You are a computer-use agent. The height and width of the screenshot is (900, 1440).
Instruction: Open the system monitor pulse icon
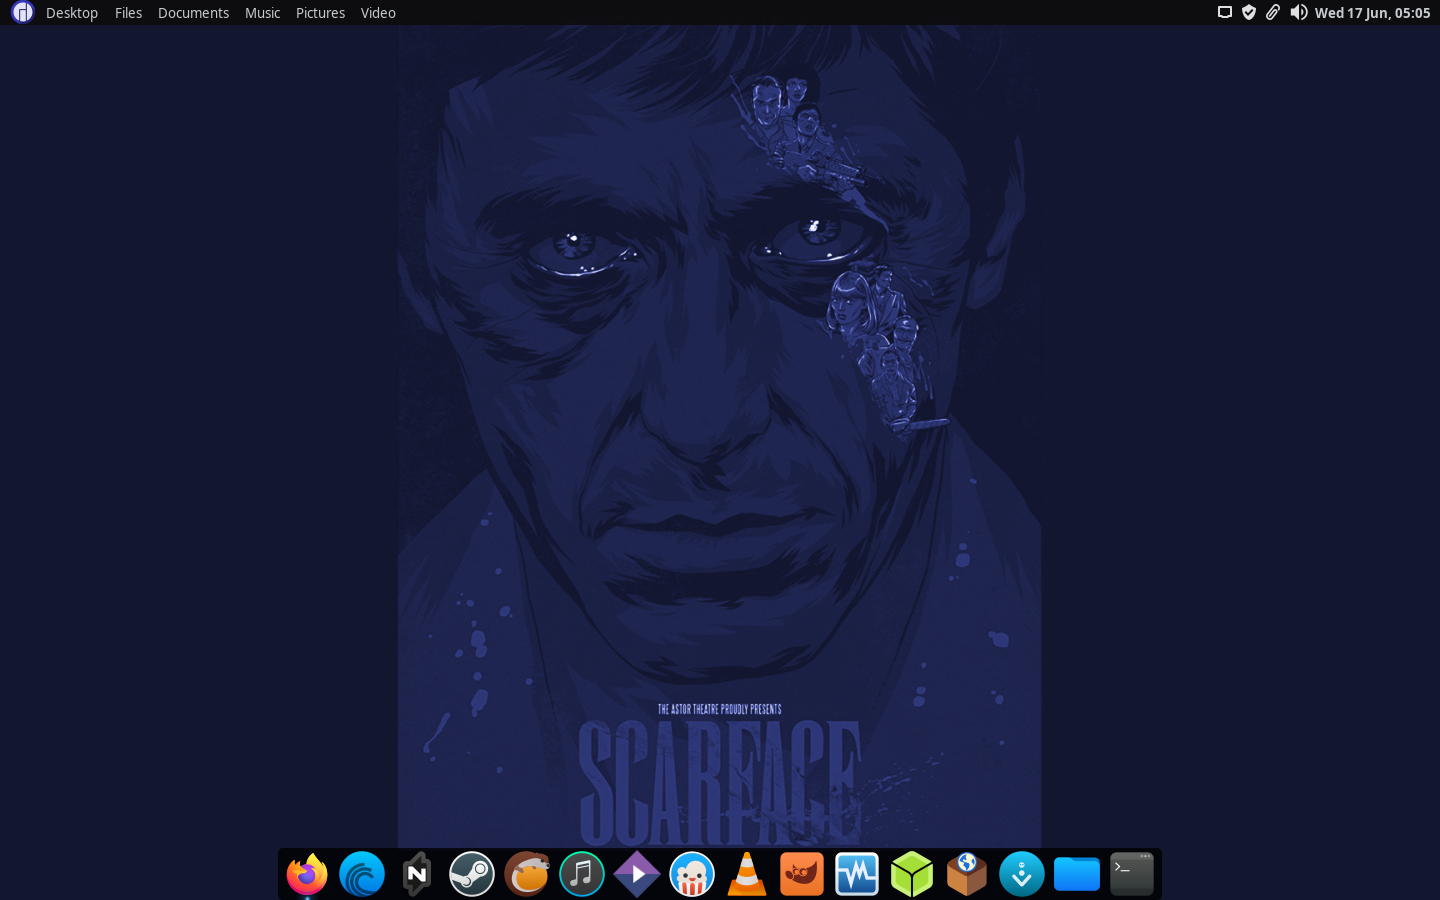[857, 874]
